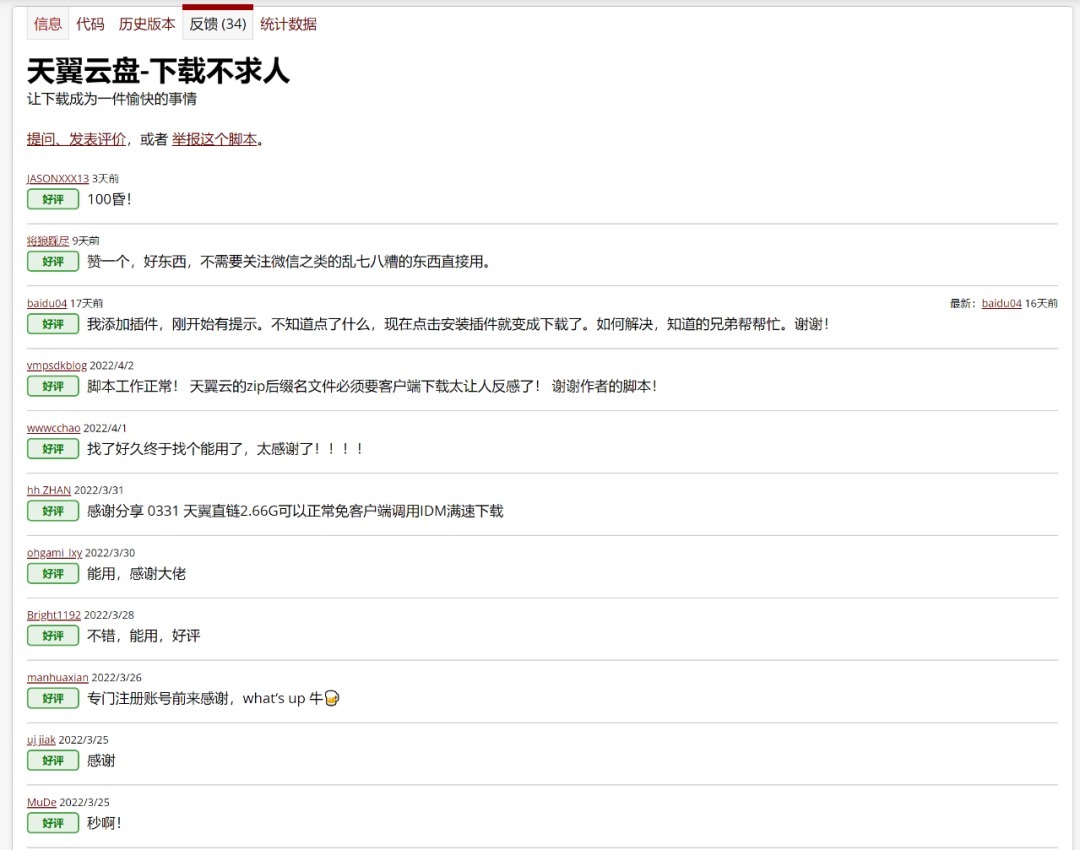Open user JASONXXX13's profile
Viewport: 1080px width, 850px height.
[58, 178]
